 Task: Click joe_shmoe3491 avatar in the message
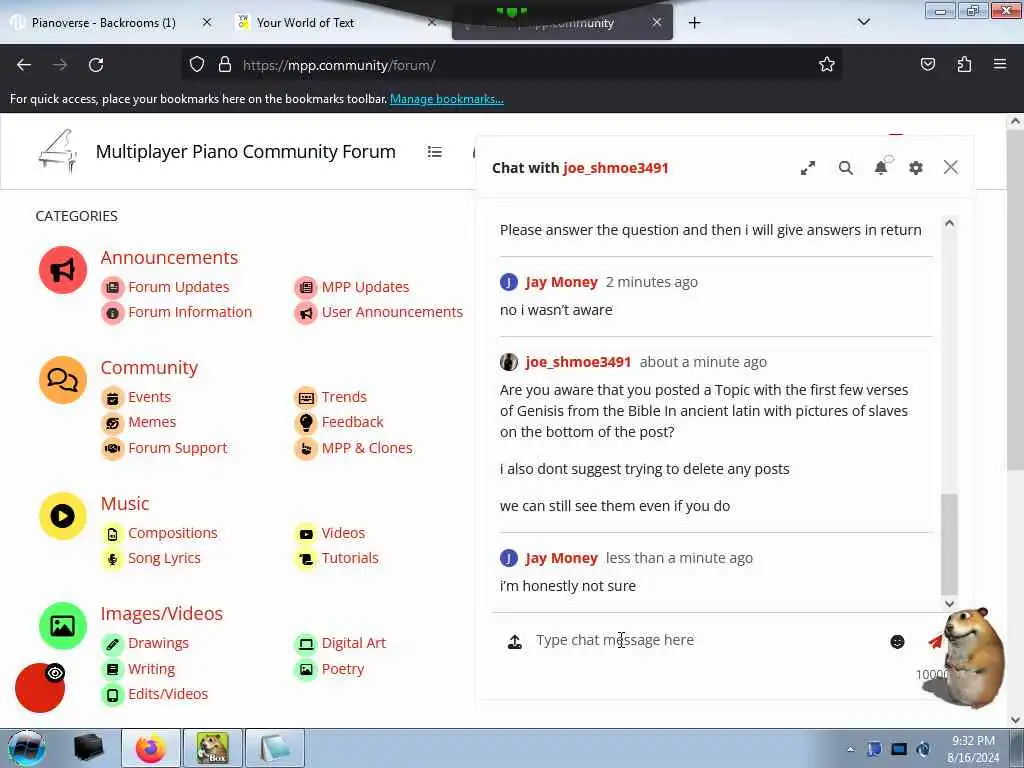[509, 362]
